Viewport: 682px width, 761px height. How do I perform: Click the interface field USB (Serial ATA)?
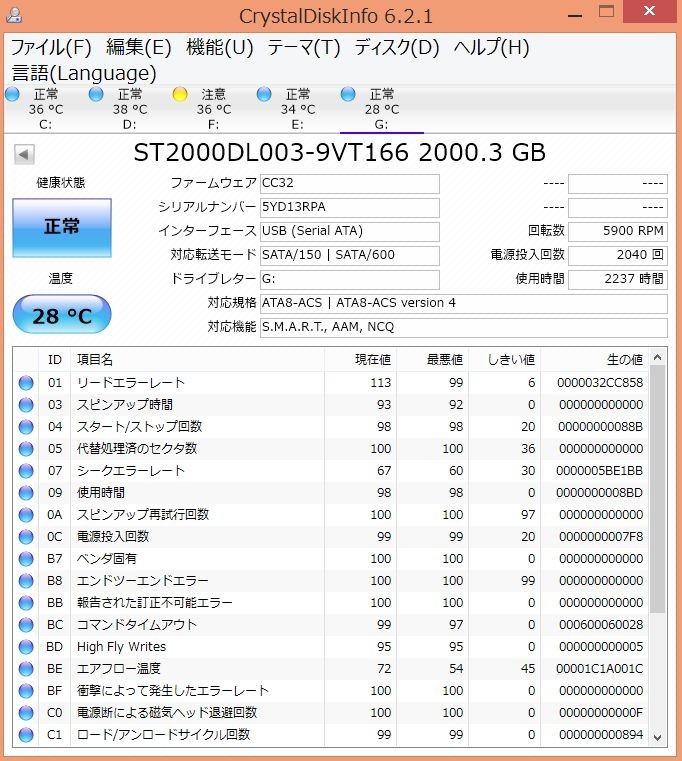click(x=350, y=231)
